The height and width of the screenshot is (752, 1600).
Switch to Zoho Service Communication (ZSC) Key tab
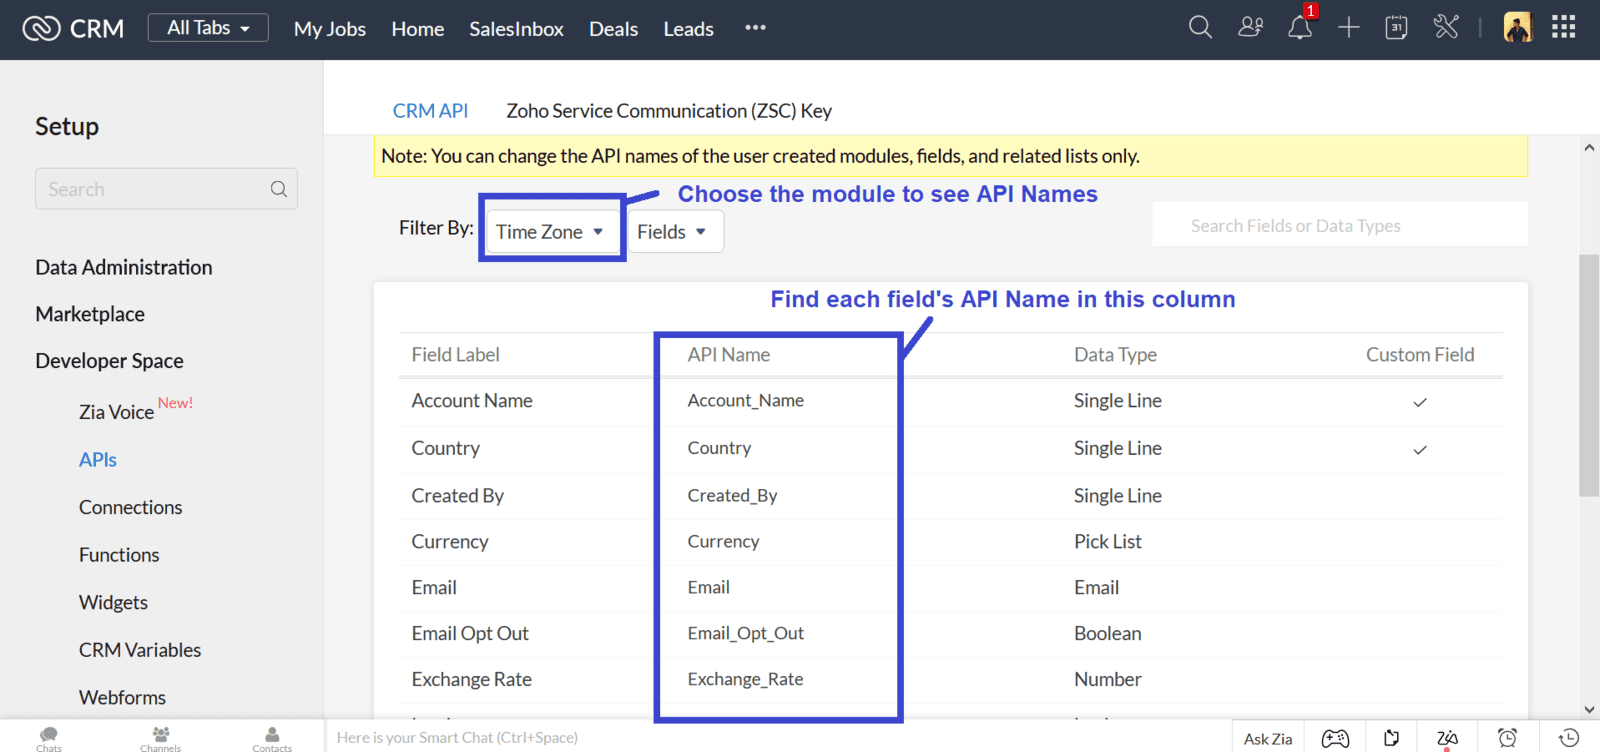tap(669, 111)
